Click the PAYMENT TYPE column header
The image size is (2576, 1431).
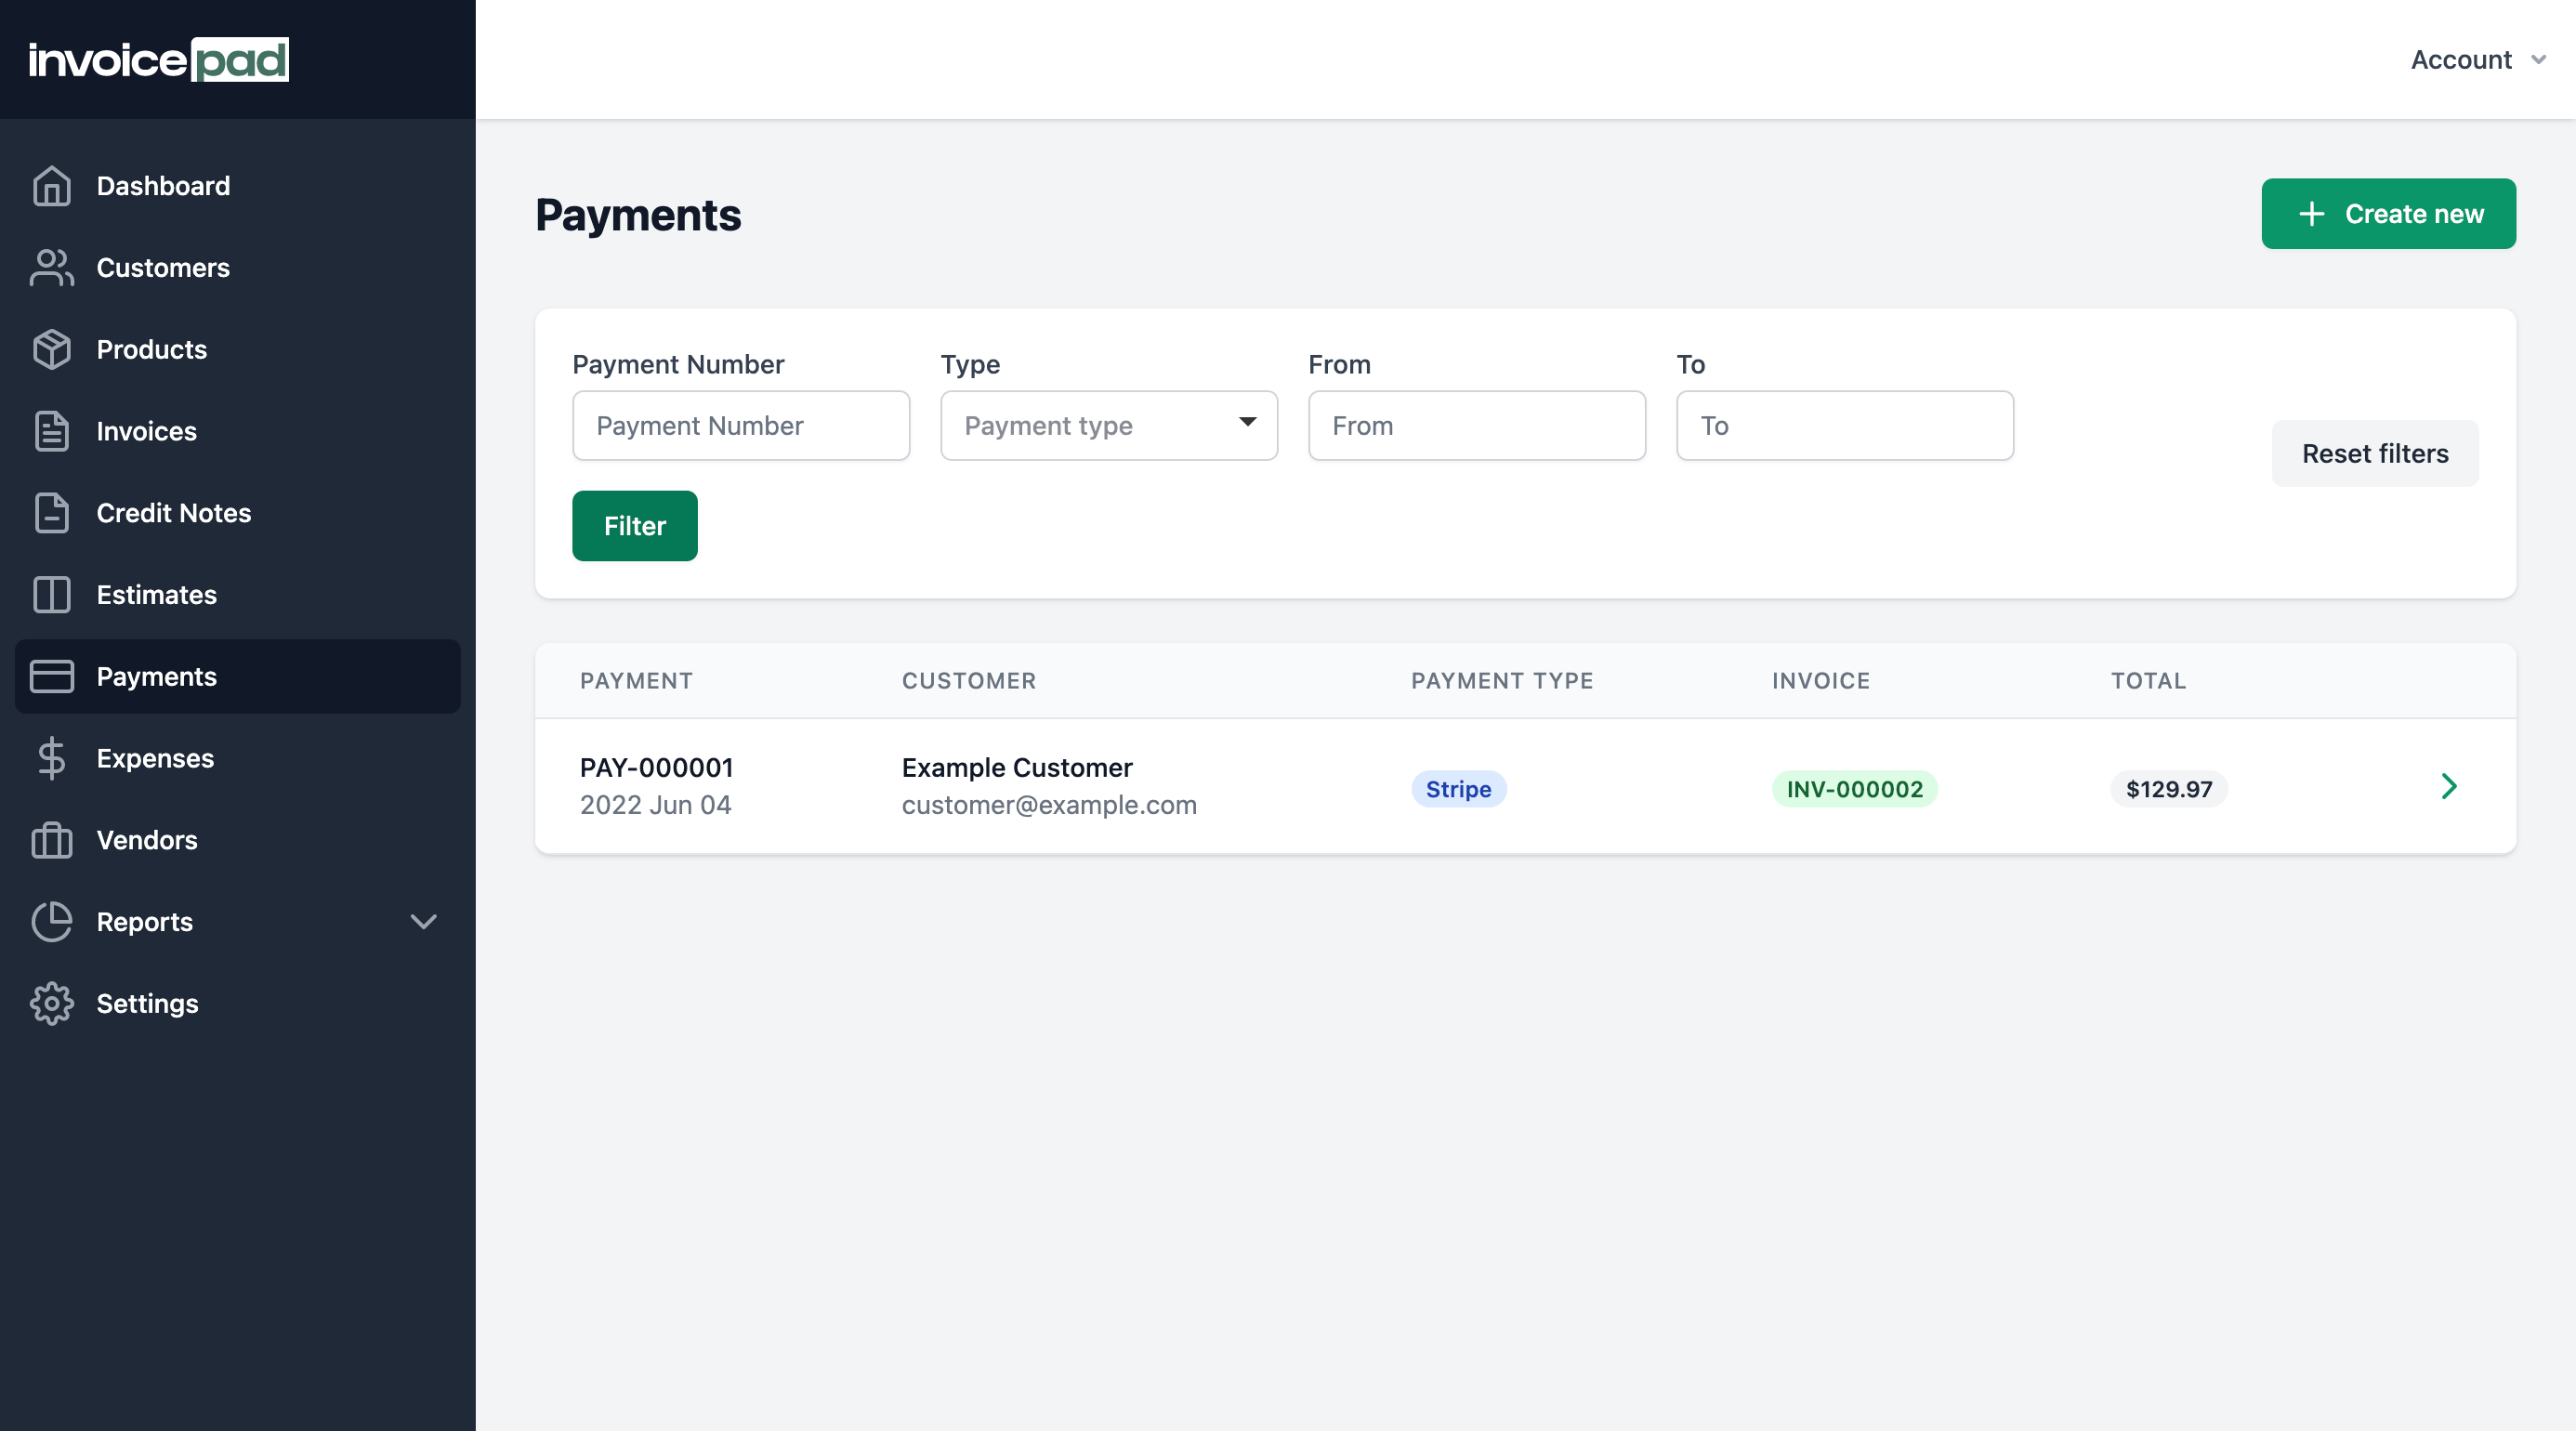pyautogui.click(x=1502, y=681)
